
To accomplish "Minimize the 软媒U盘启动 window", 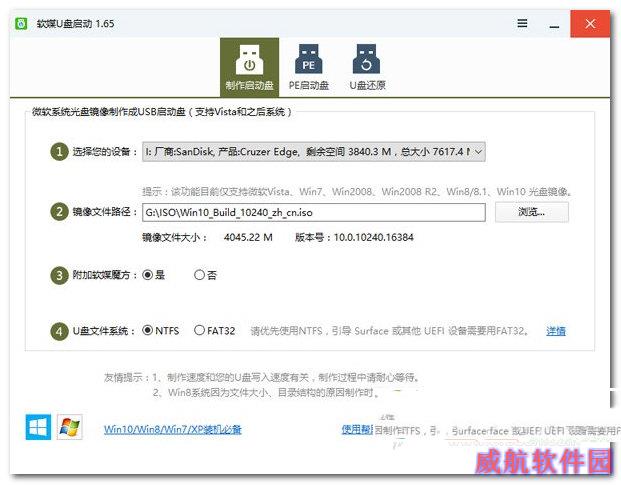I will tap(554, 24).
